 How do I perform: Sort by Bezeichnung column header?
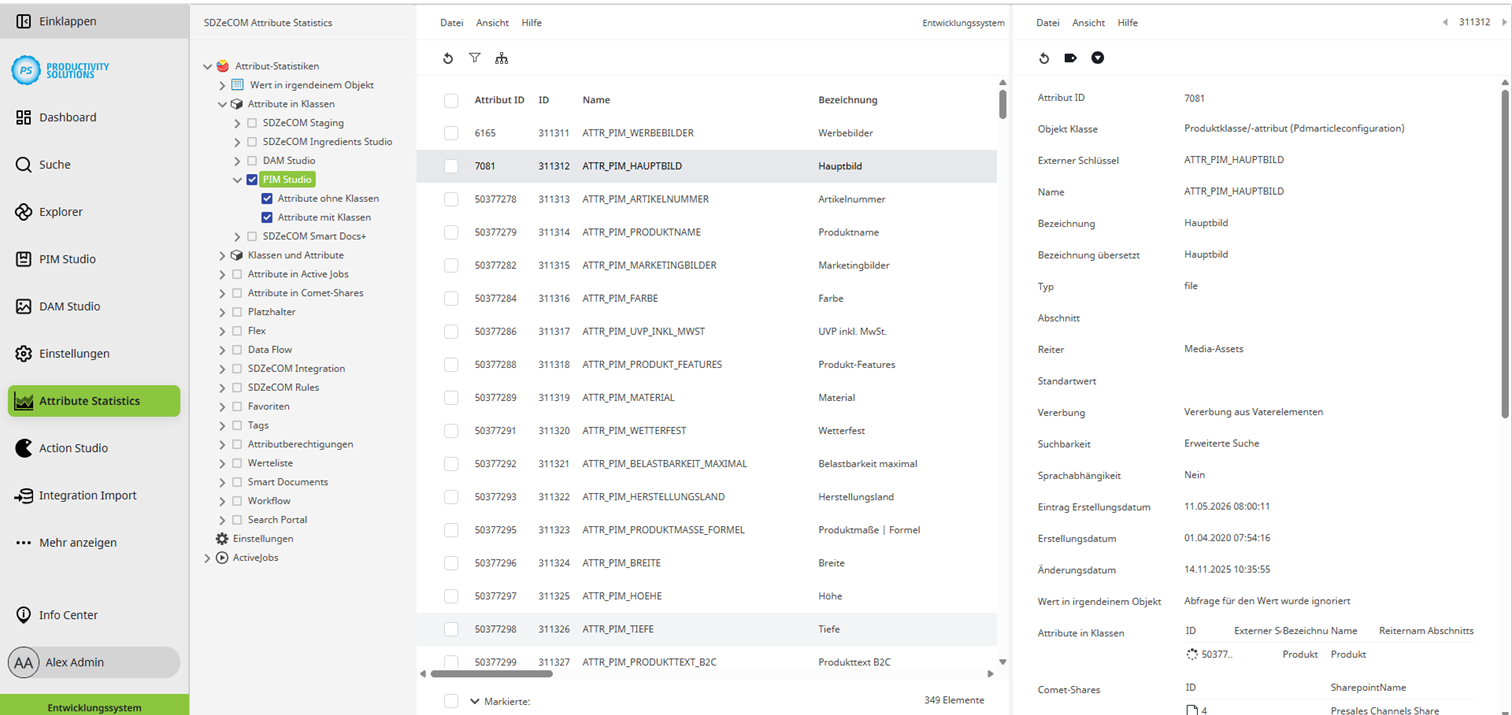click(x=848, y=100)
